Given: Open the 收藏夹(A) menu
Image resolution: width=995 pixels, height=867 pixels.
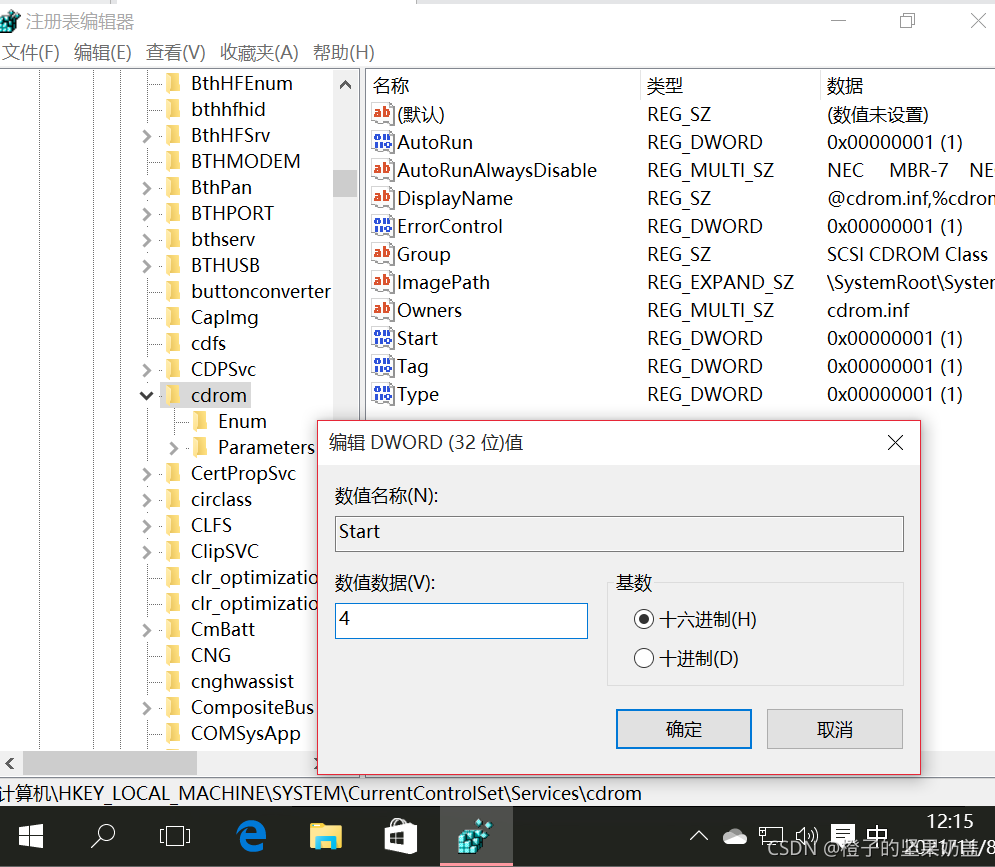Looking at the screenshot, I should click(x=259, y=52).
